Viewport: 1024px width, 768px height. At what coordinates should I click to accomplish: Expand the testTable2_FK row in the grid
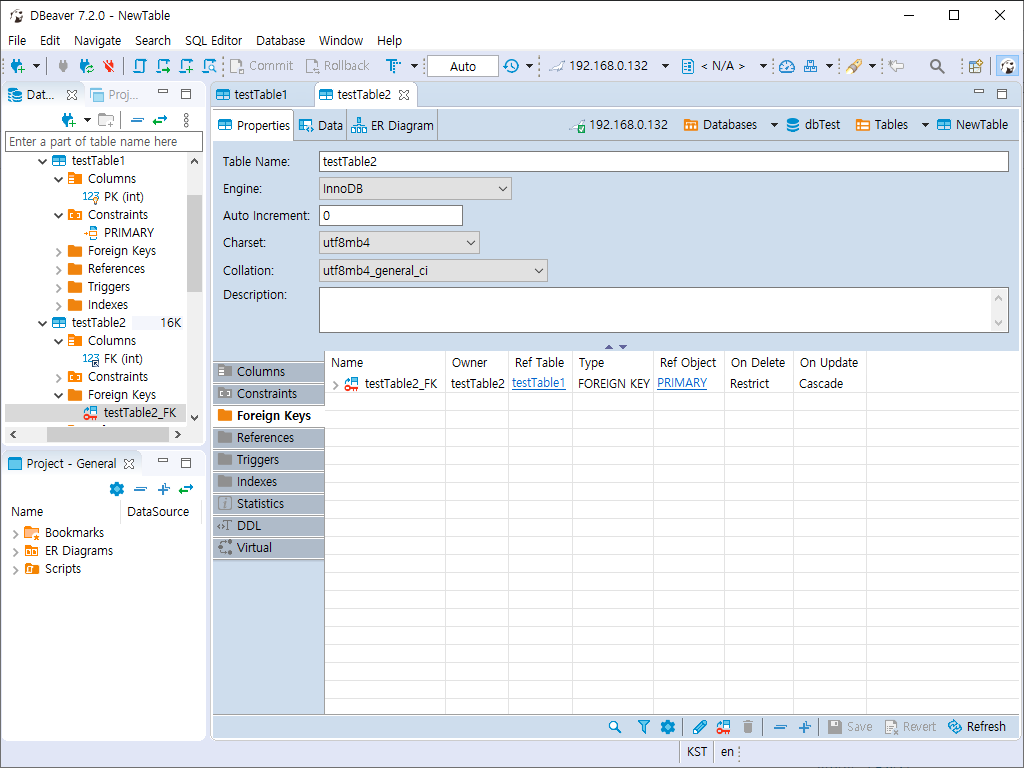coord(335,385)
